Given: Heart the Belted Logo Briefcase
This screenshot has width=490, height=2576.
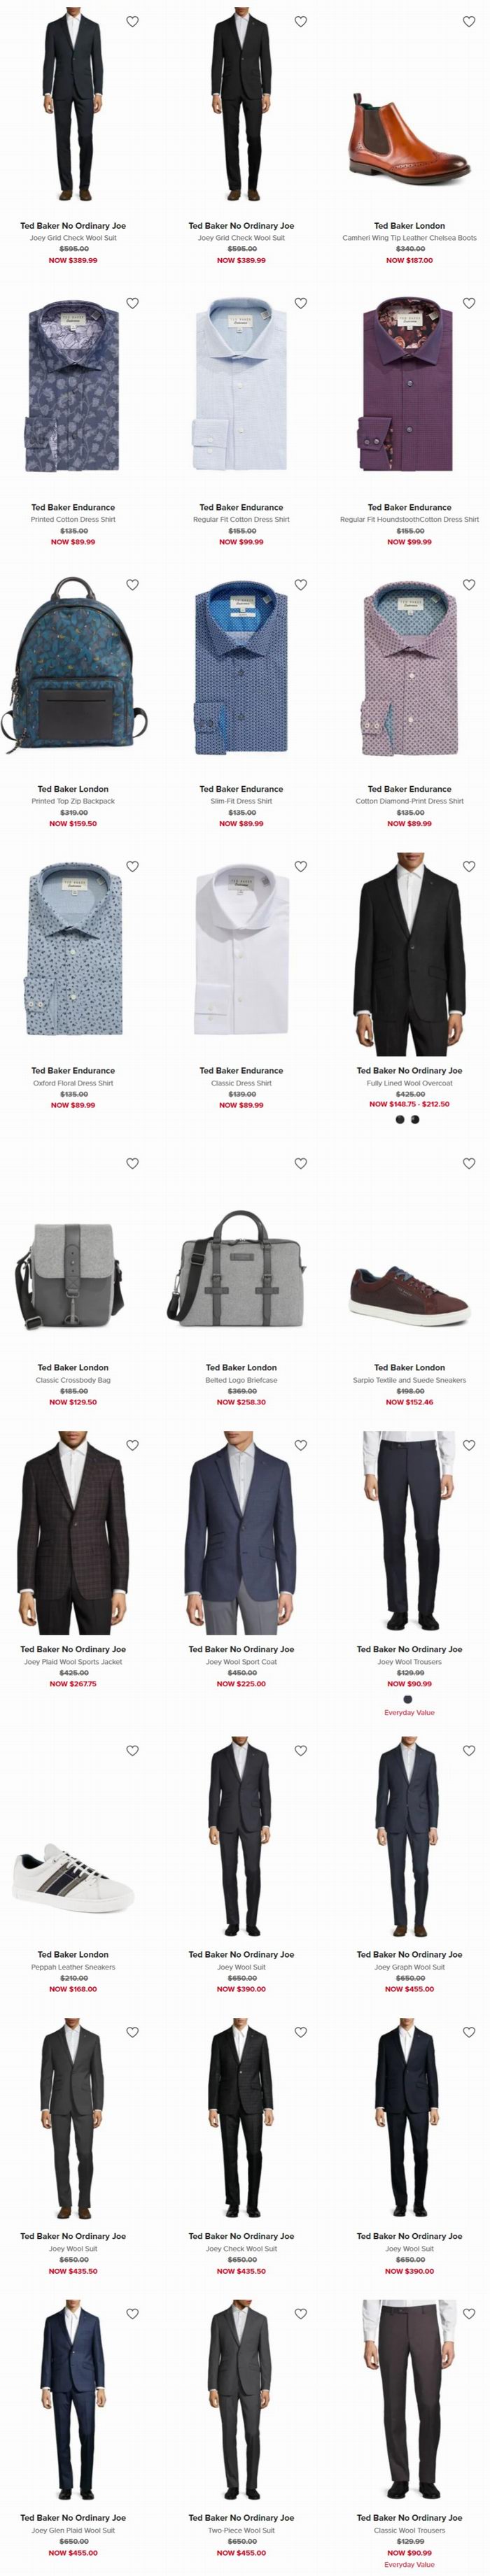Looking at the screenshot, I should (x=300, y=1163).
